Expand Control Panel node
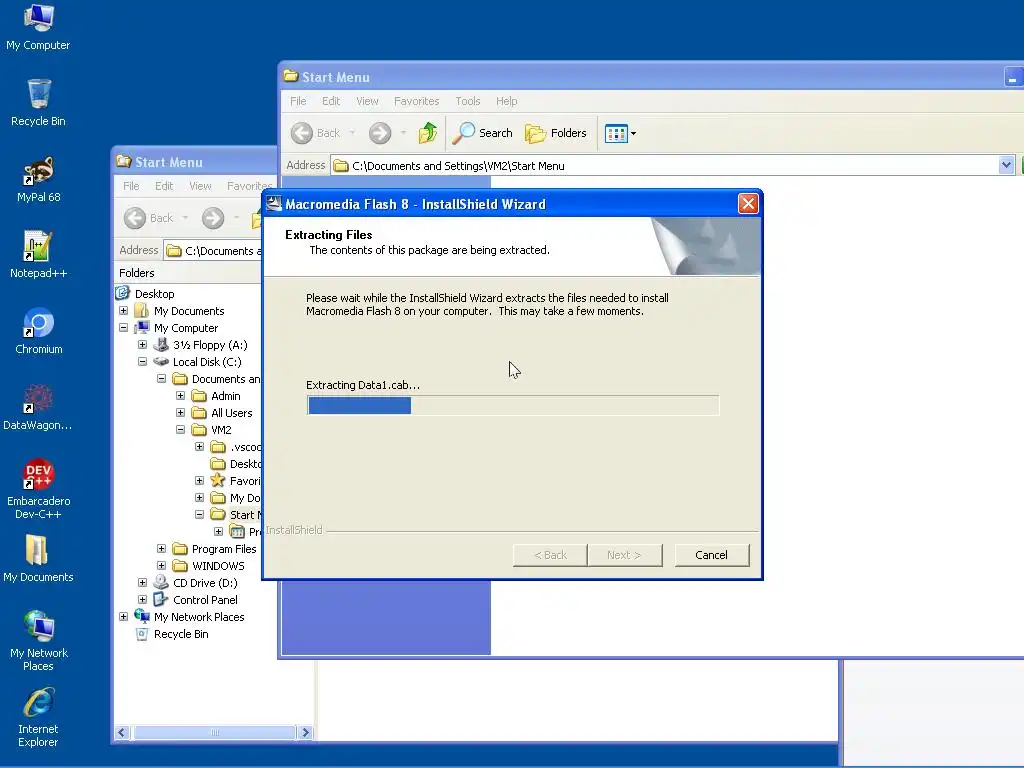 pos(142,600)
